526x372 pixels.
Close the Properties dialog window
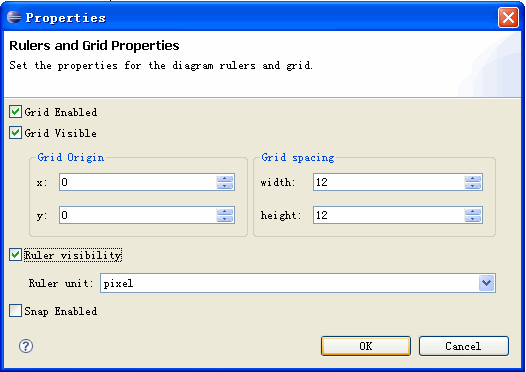[509, 17]
